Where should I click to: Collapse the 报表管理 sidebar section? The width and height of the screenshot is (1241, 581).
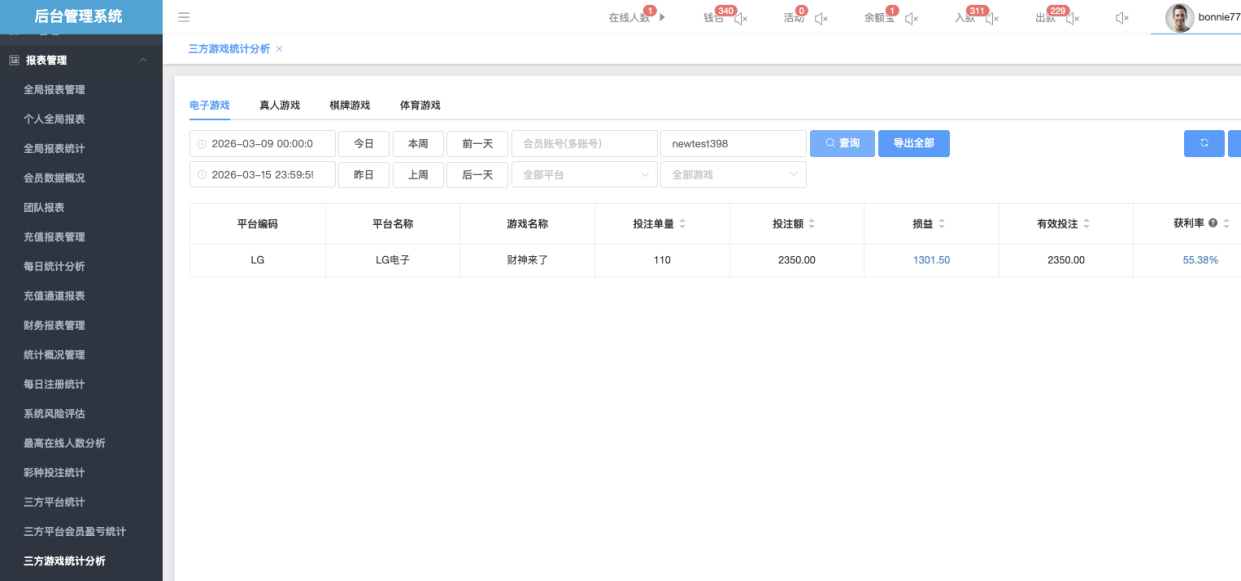(x=143, y=60)
